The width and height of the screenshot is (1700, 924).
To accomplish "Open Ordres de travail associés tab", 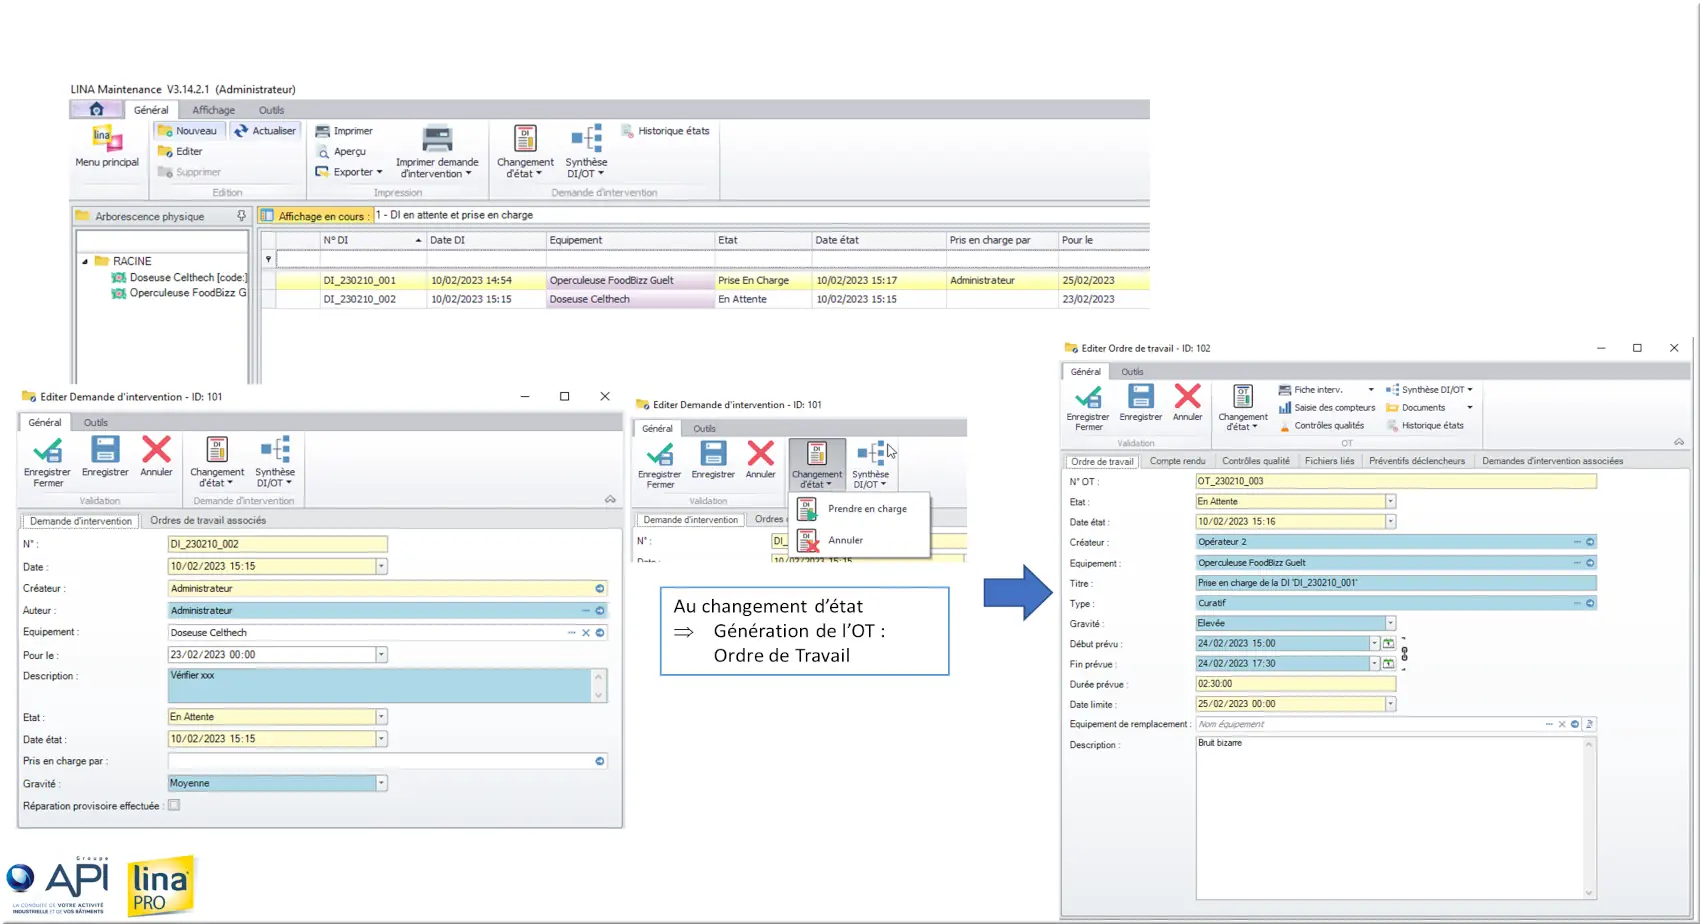I will 208,521.
